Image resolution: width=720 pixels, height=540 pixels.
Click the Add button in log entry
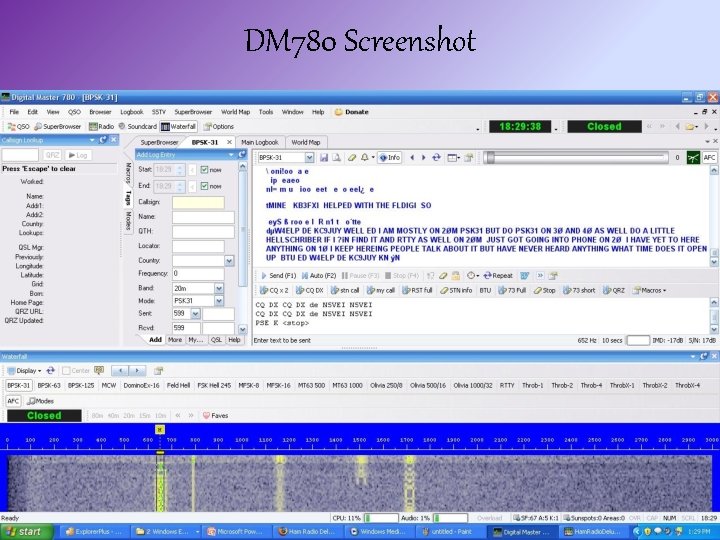coord(155,340)
